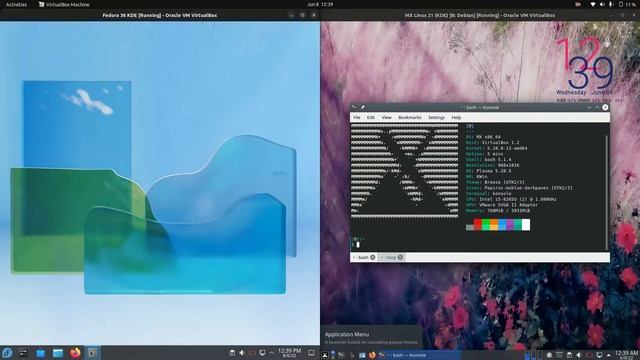Click MX updater icon in MX system tray
This screenshot has height=360, width=640.
tap(549, 355)
